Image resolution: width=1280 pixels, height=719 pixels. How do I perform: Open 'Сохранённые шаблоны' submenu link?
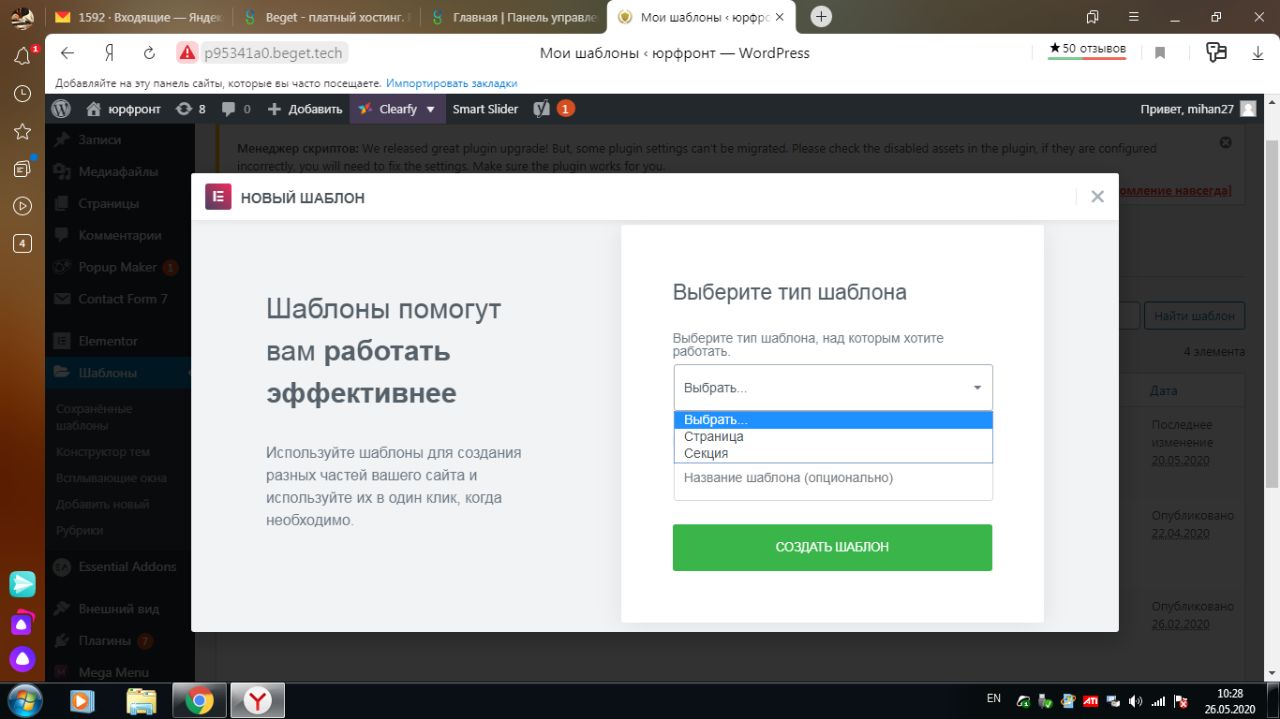[x=94, y=417]
